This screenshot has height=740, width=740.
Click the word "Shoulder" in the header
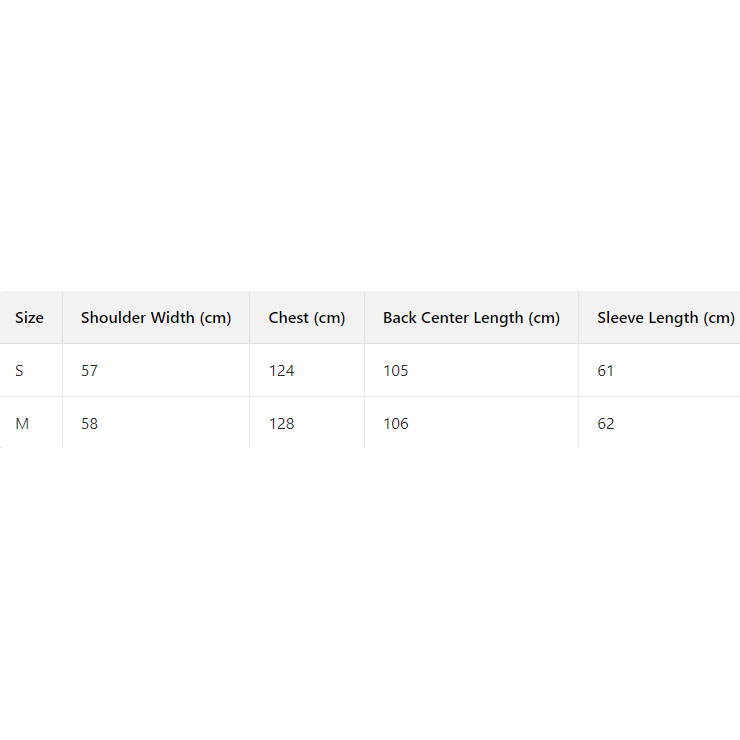113,318
